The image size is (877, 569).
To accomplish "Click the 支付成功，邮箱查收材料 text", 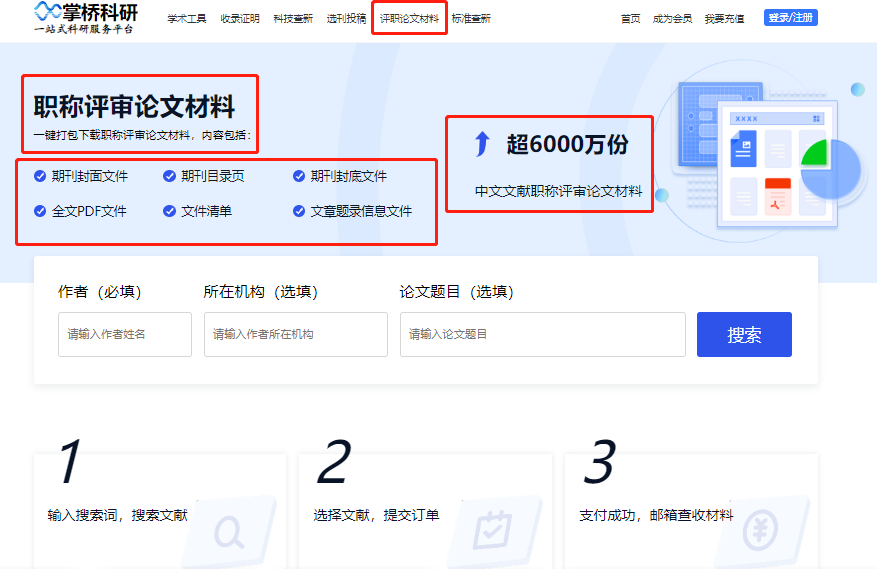I will point(656,515).
